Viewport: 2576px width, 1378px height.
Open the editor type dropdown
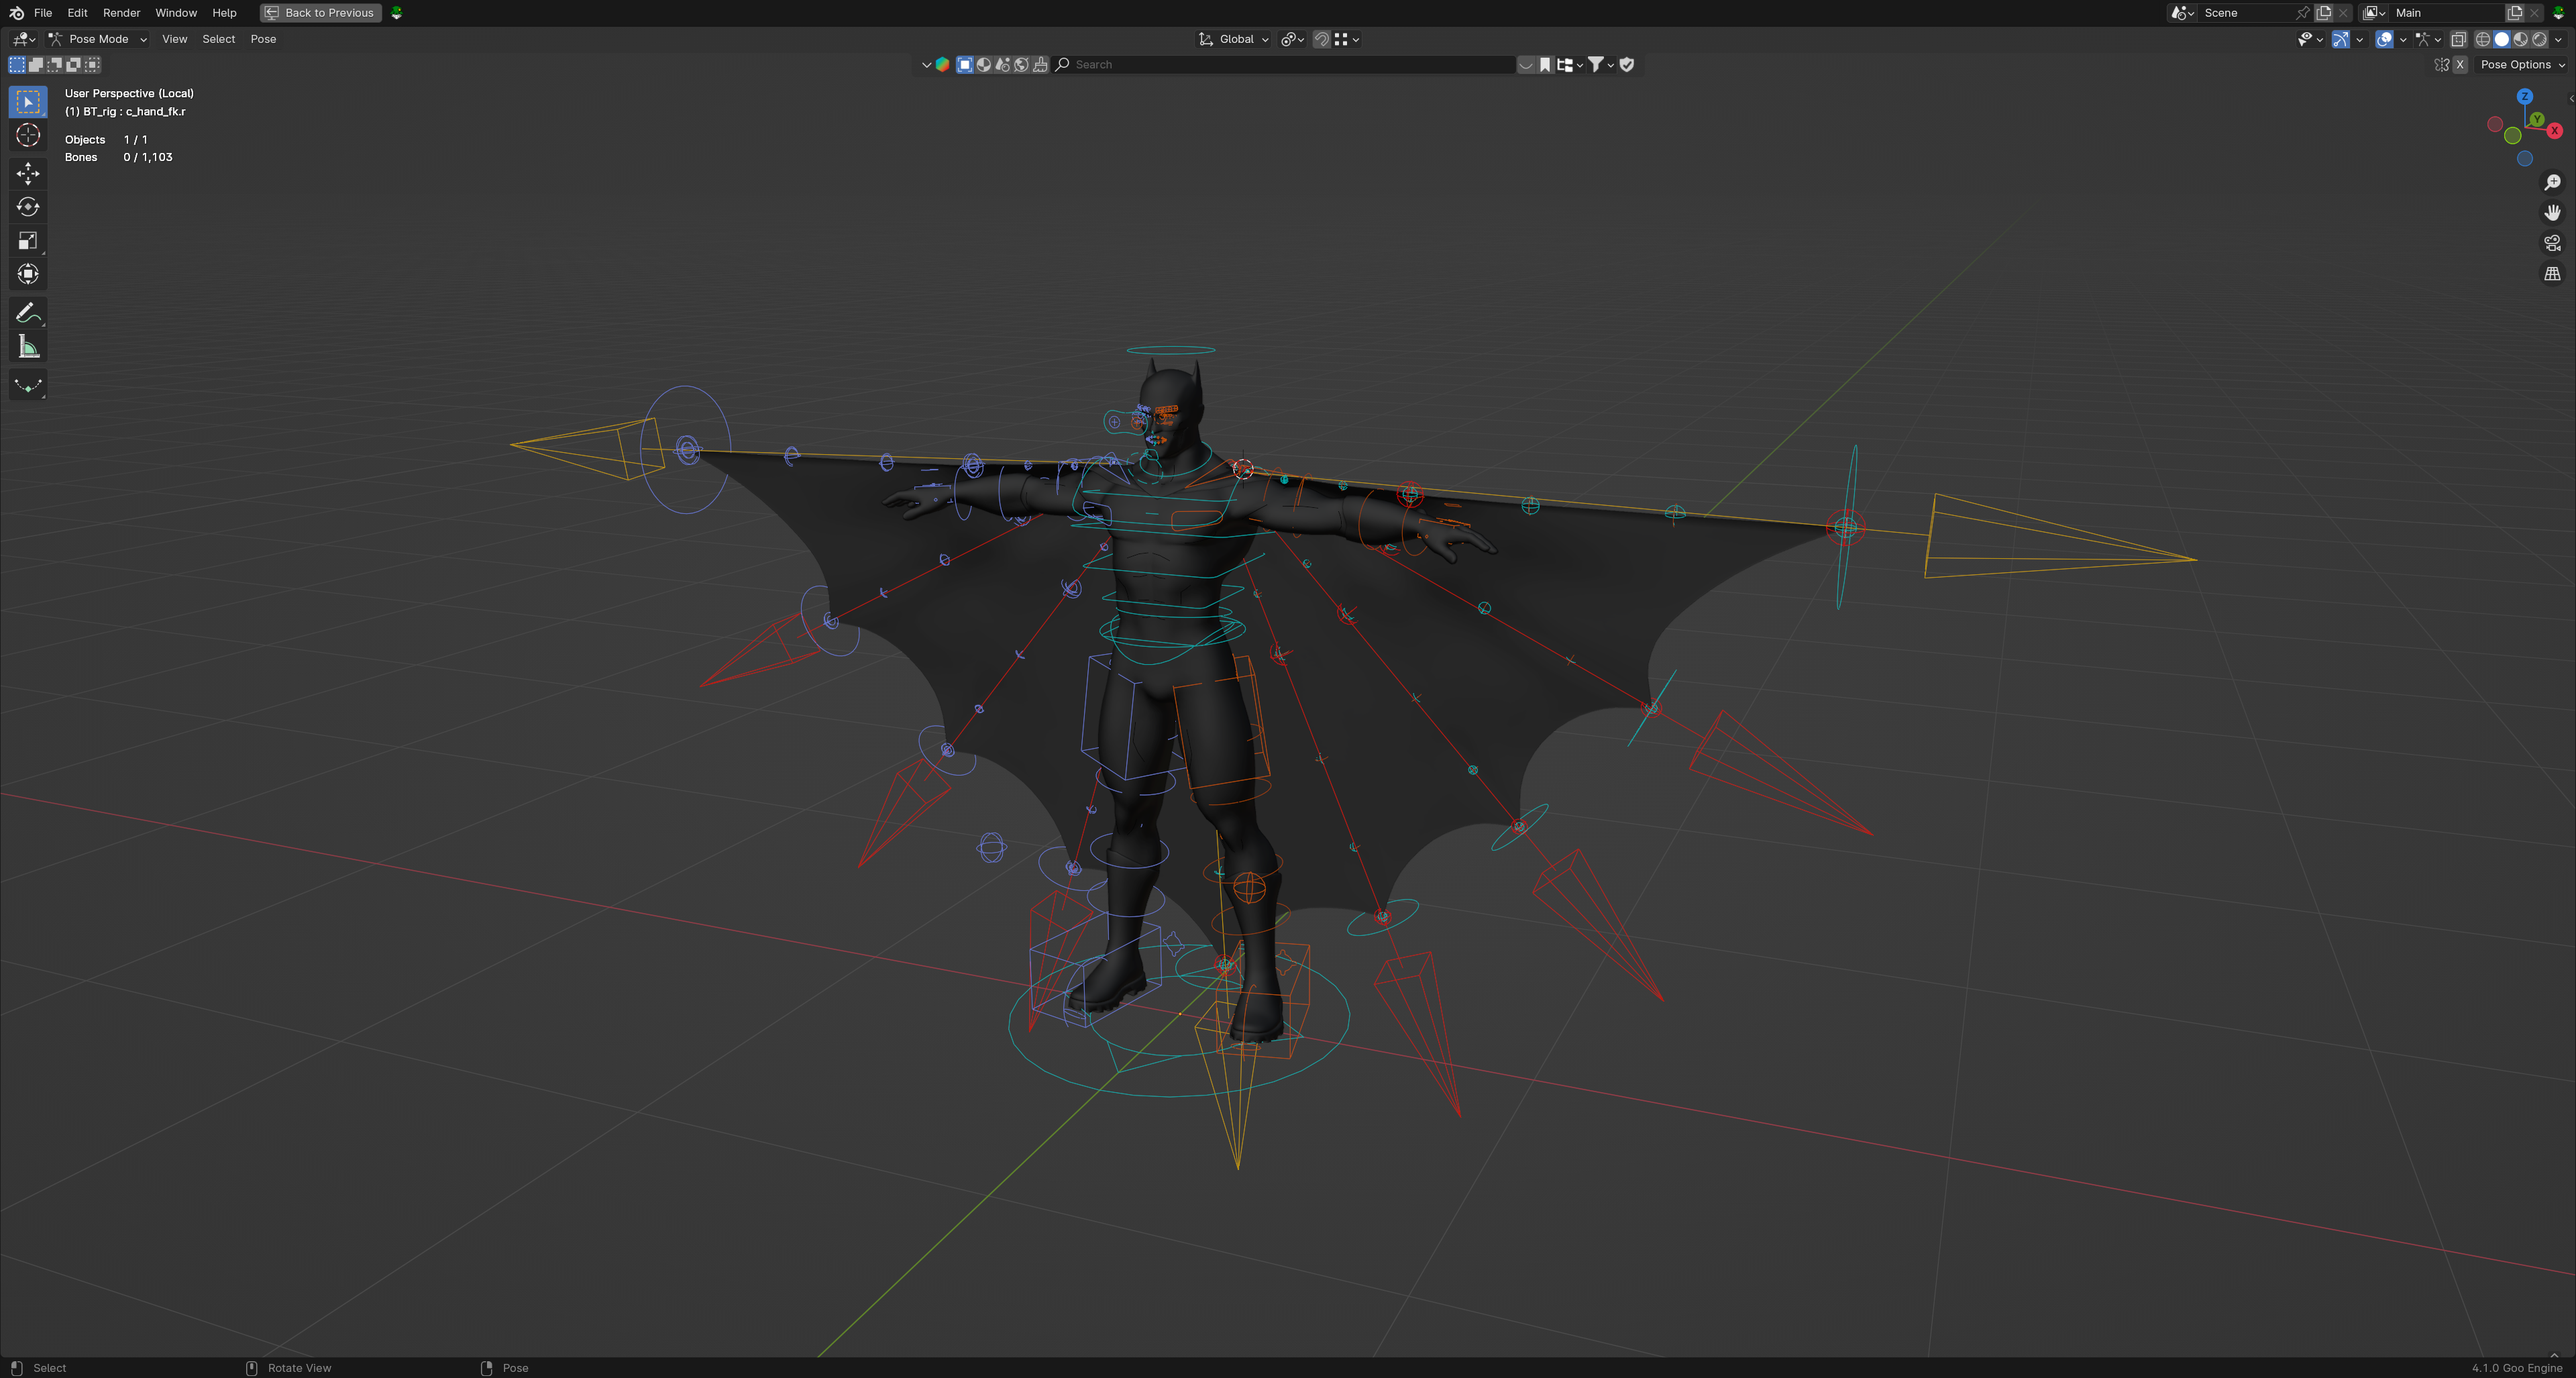click(x=23, y=39)
